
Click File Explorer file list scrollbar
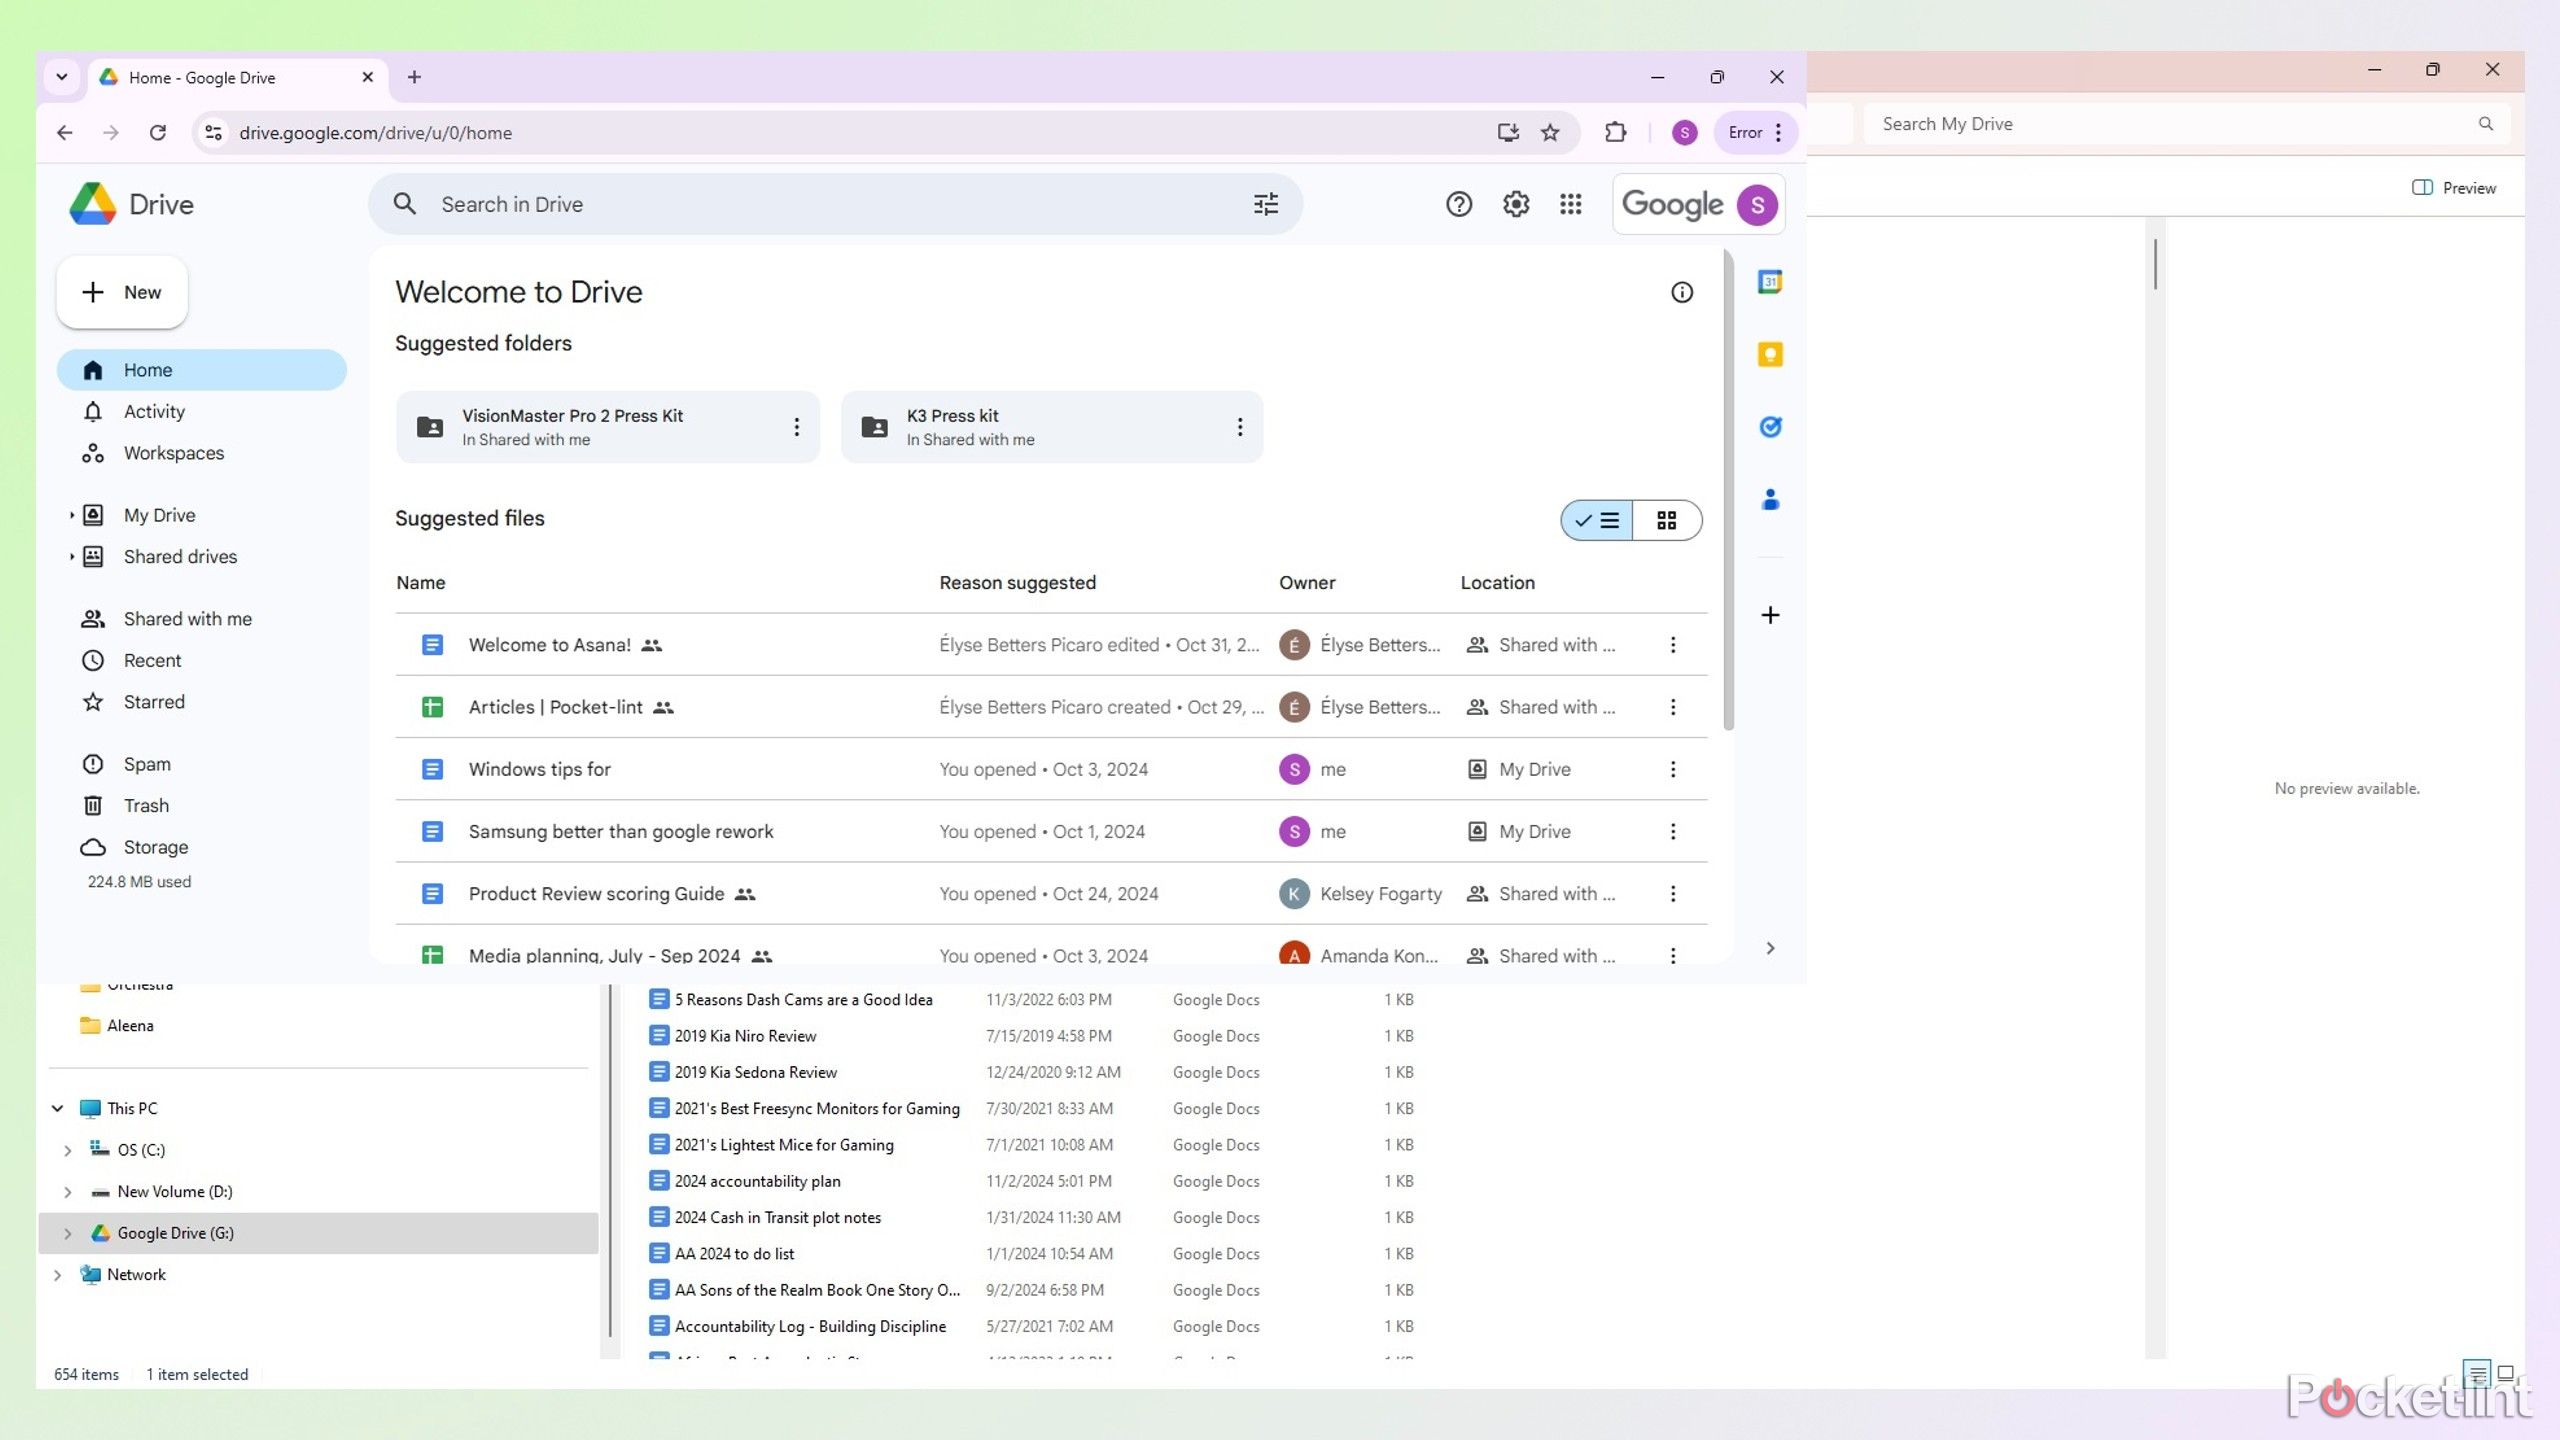click(2155, 265)
